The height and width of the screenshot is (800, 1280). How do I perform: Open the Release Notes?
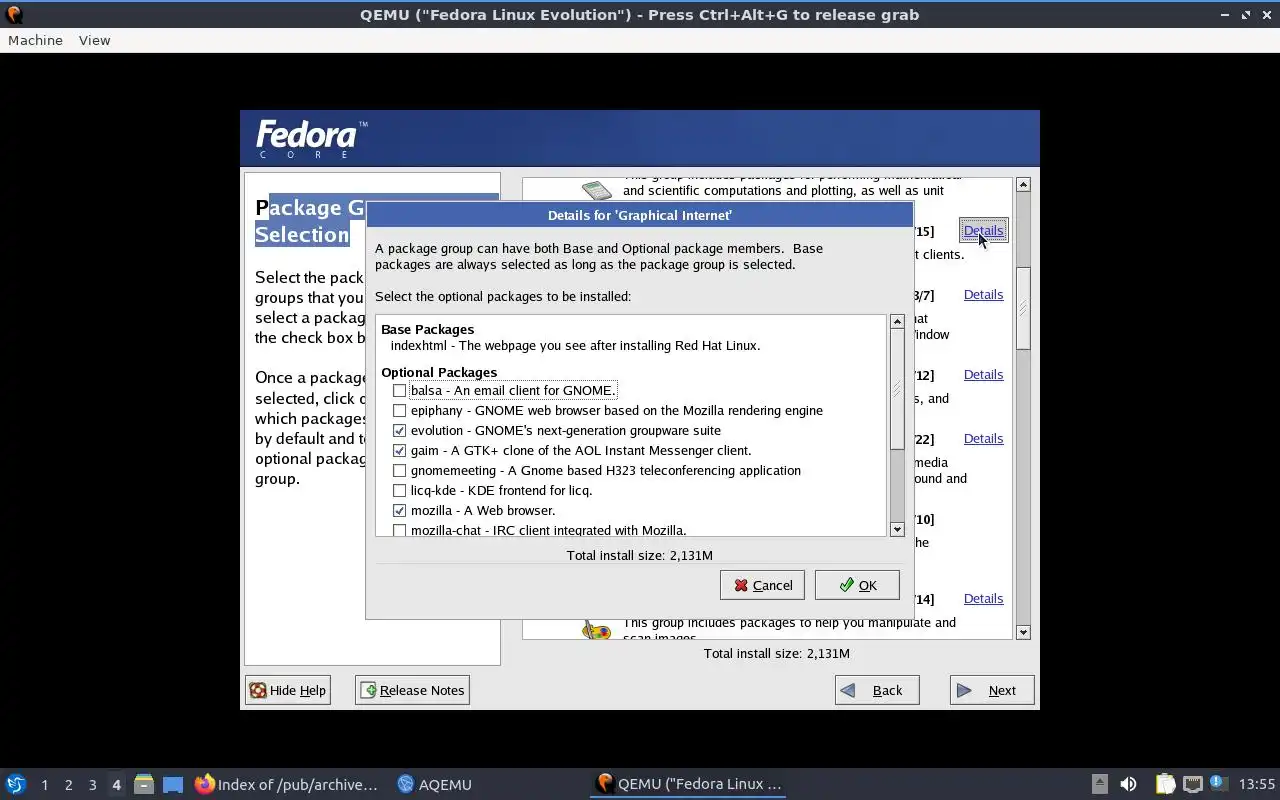click(x=412, y=690)
